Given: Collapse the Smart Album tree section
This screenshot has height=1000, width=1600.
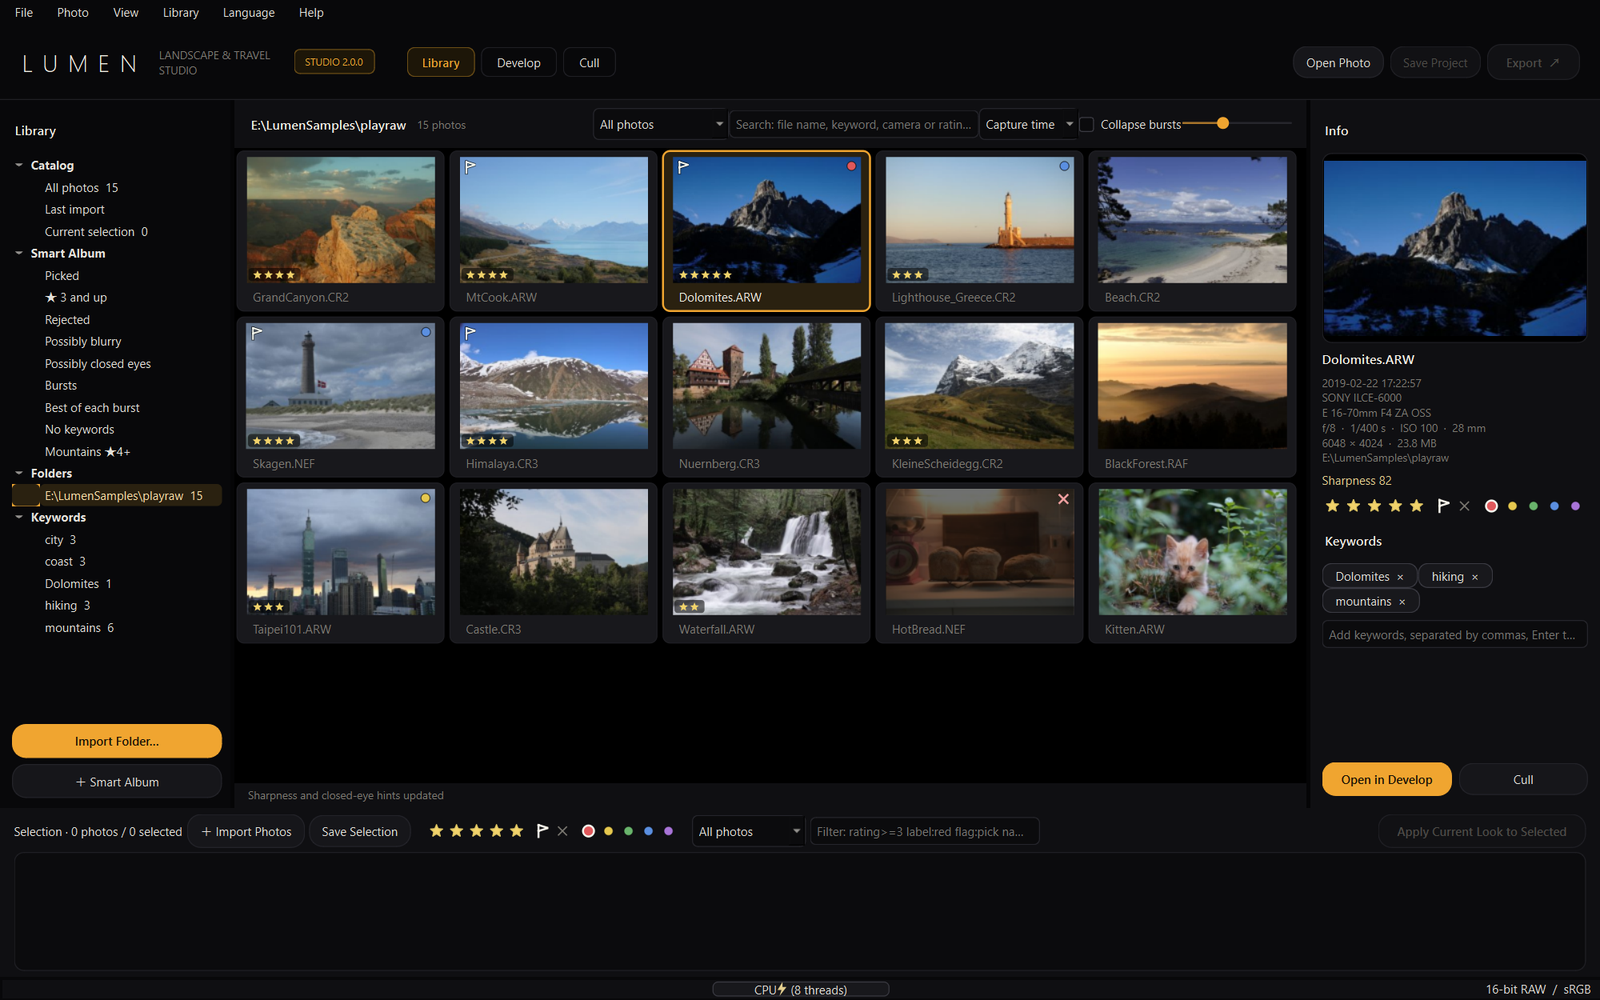Looking at the screenshot, I should [x=19, y=253].
